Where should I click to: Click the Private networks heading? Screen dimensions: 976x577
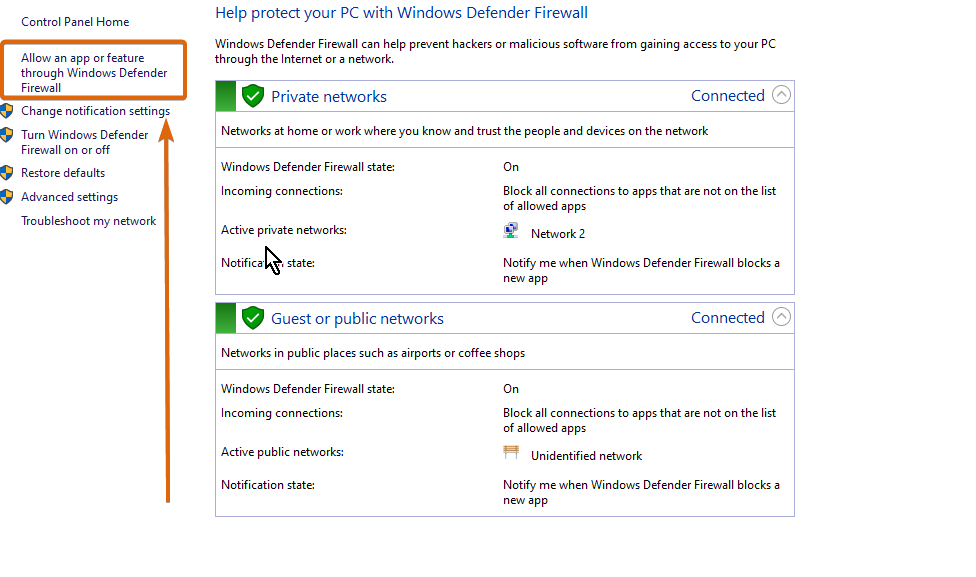click(329, 96)
